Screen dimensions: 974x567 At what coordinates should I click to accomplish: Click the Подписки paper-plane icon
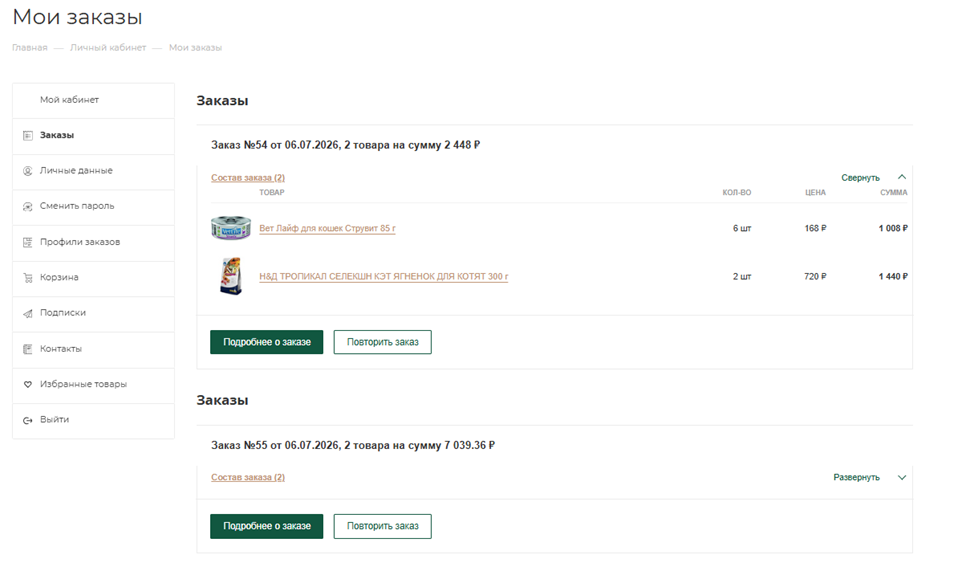(x=27, y=313)
